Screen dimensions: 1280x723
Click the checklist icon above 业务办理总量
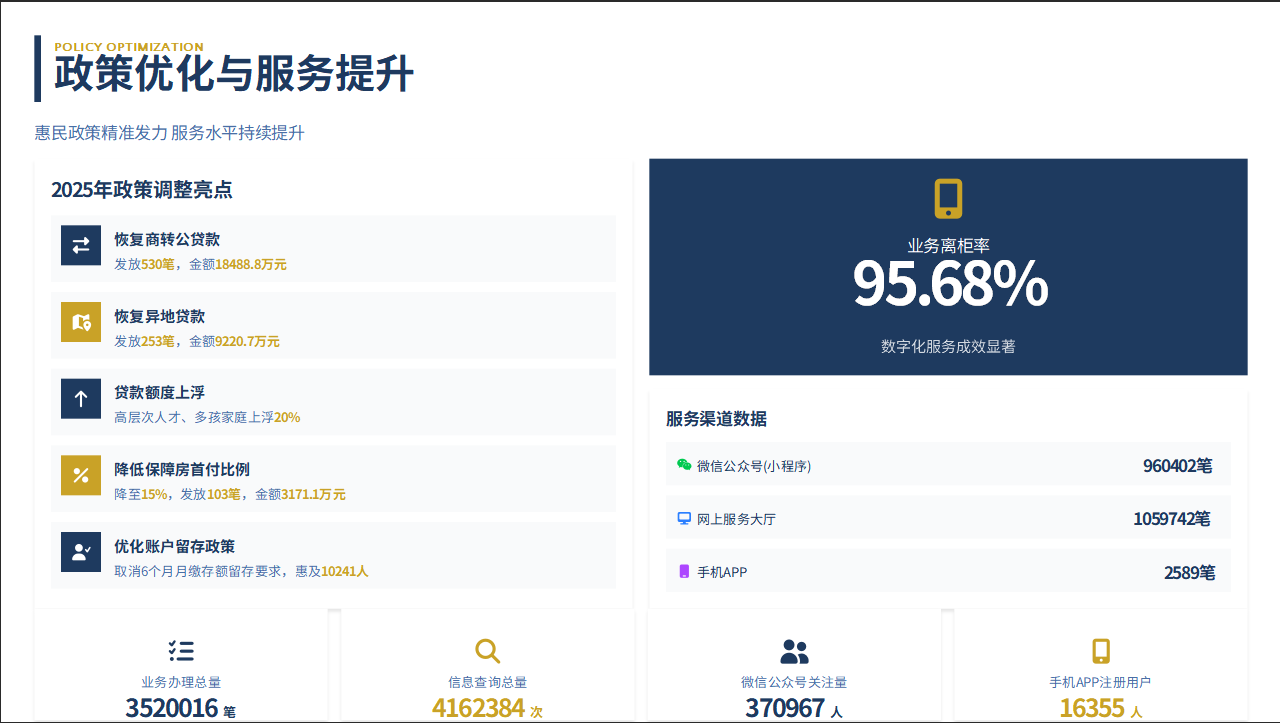pyautogui.click(x=181, y=651)
